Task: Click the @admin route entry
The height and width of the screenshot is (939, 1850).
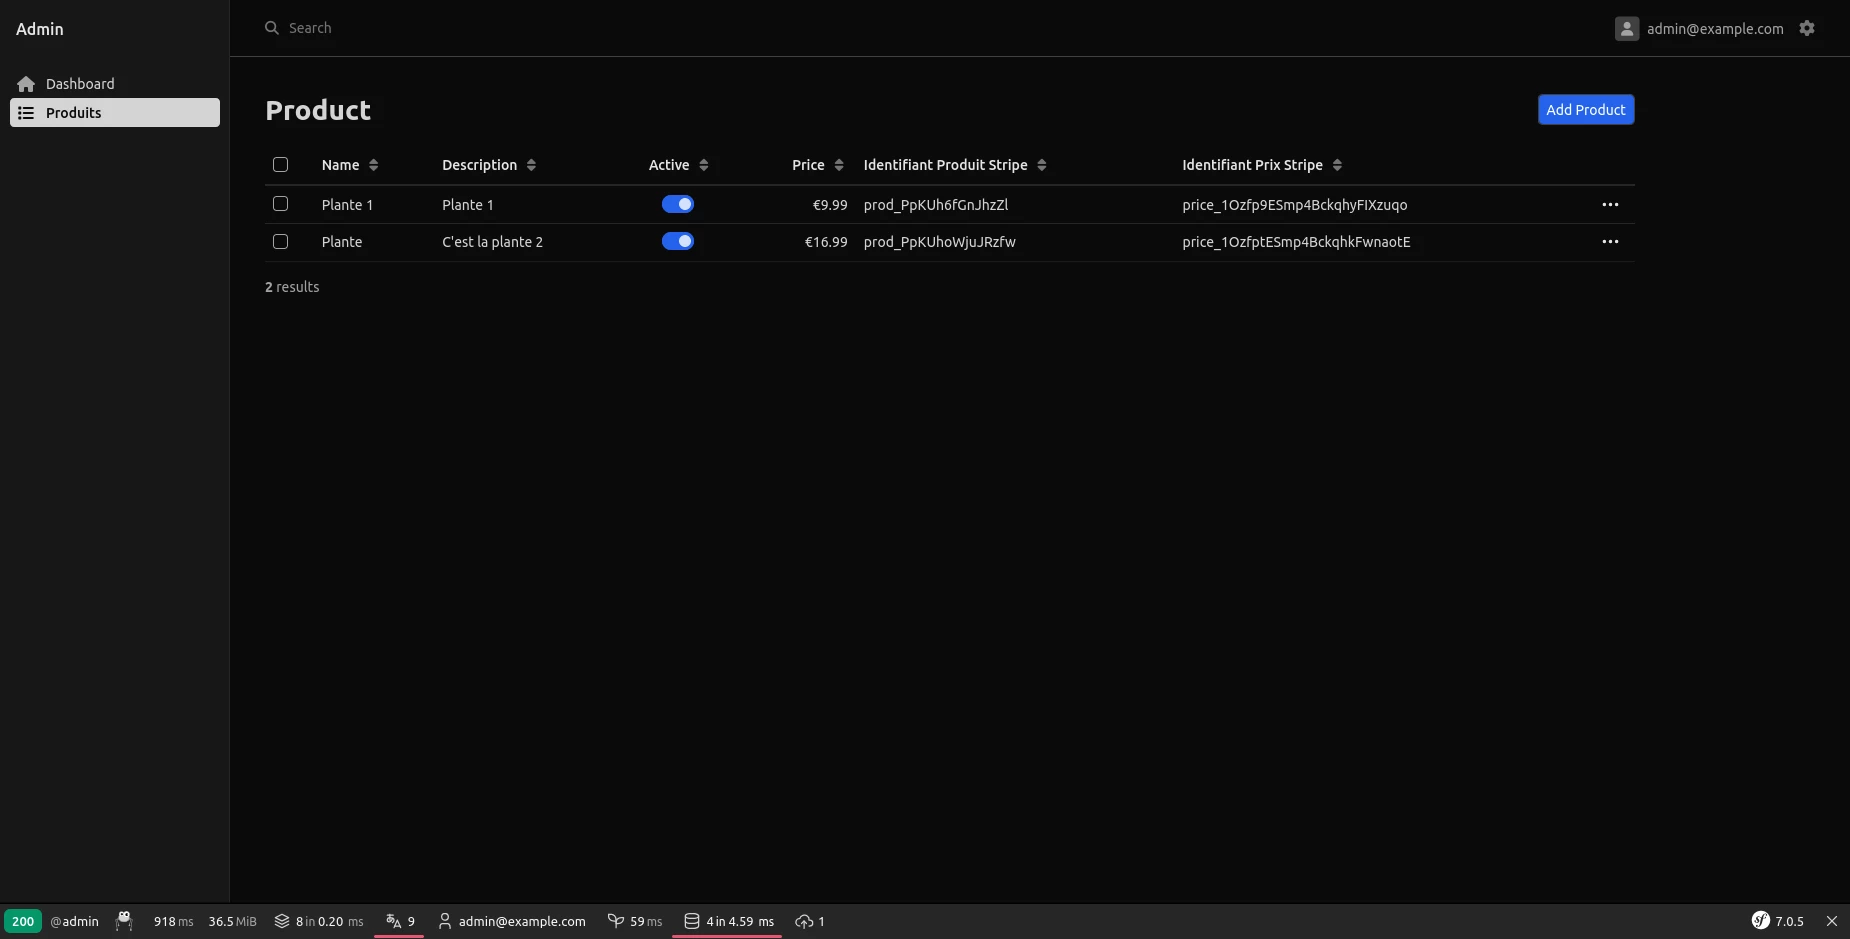Action: coord(74,921)
